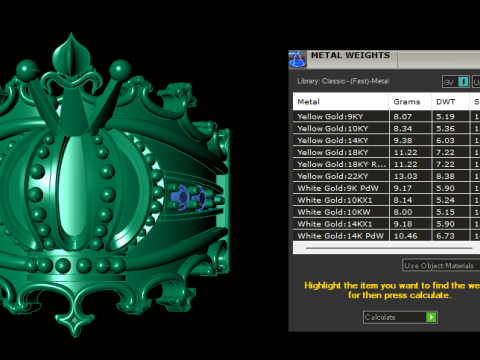Select the Yellow Gold:18KY row

click(386, 152)
